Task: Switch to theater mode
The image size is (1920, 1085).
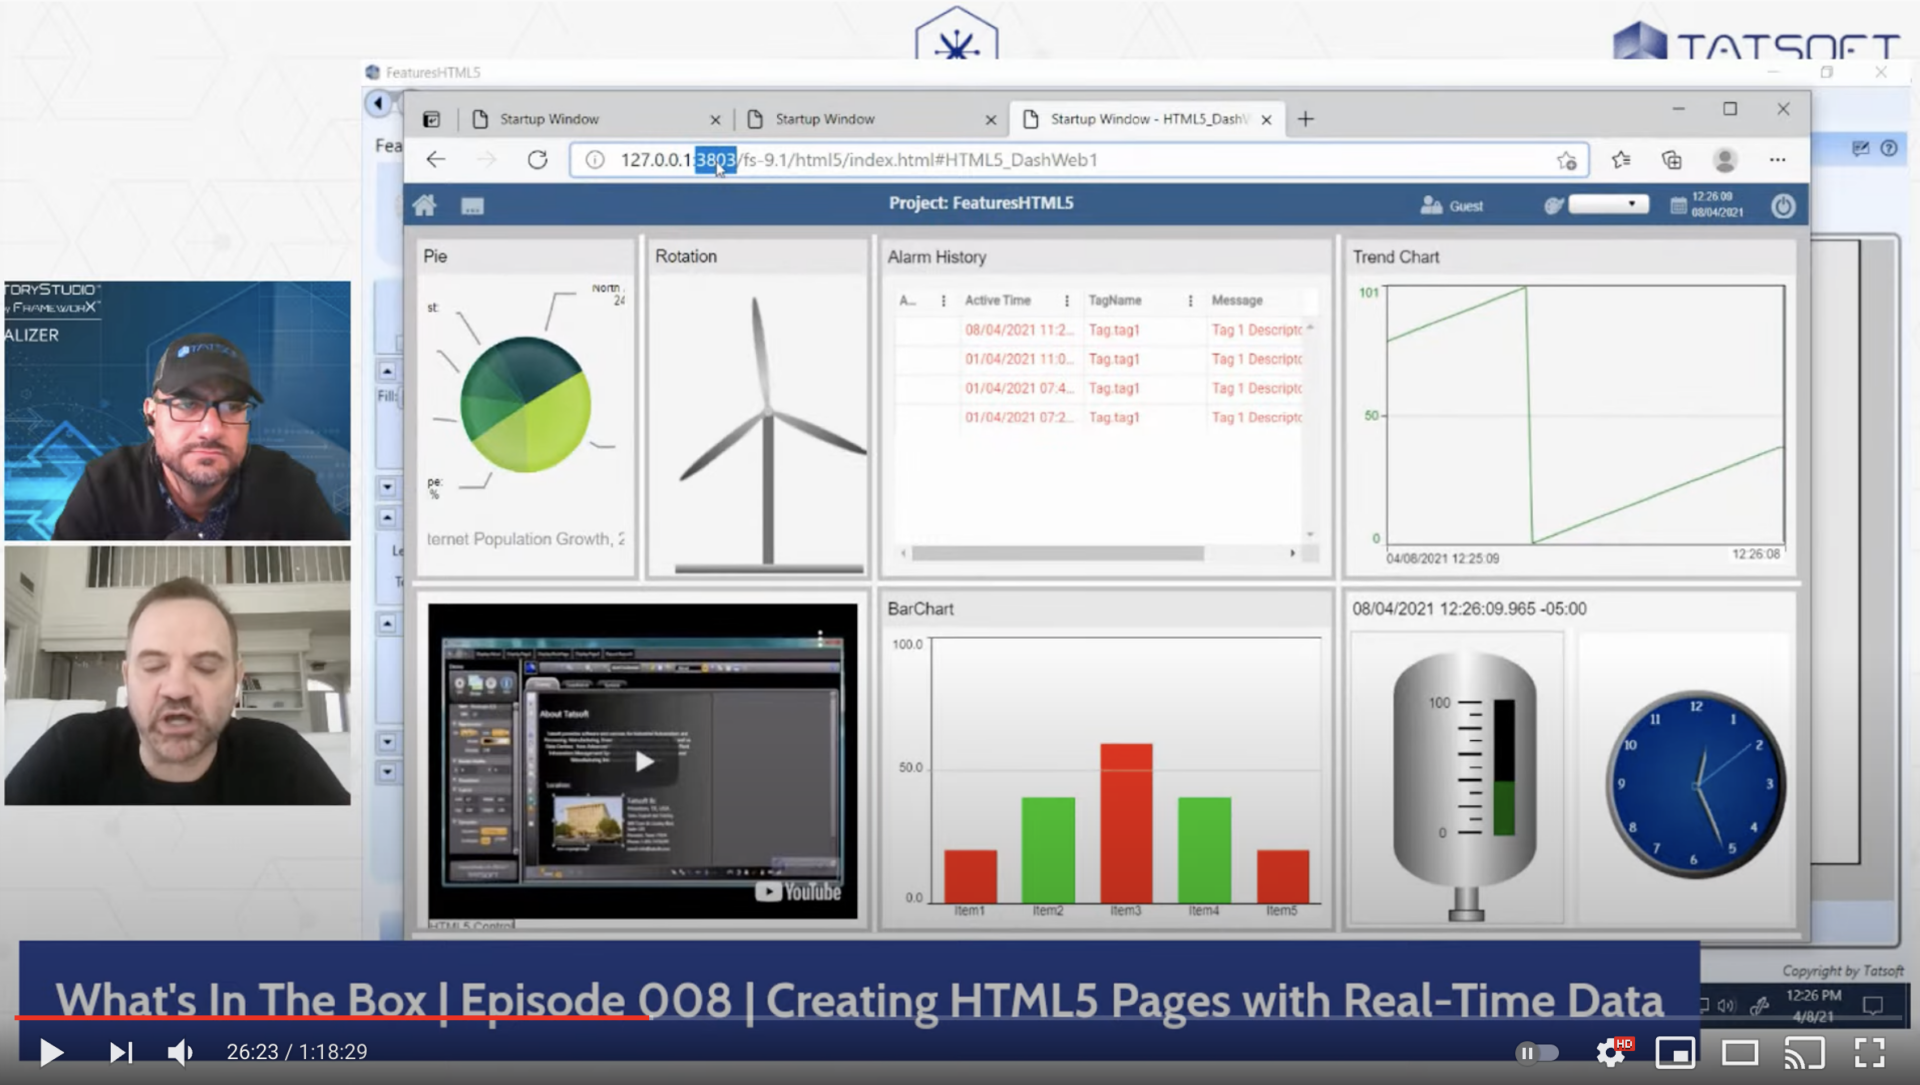Action: [1740, 1052]
